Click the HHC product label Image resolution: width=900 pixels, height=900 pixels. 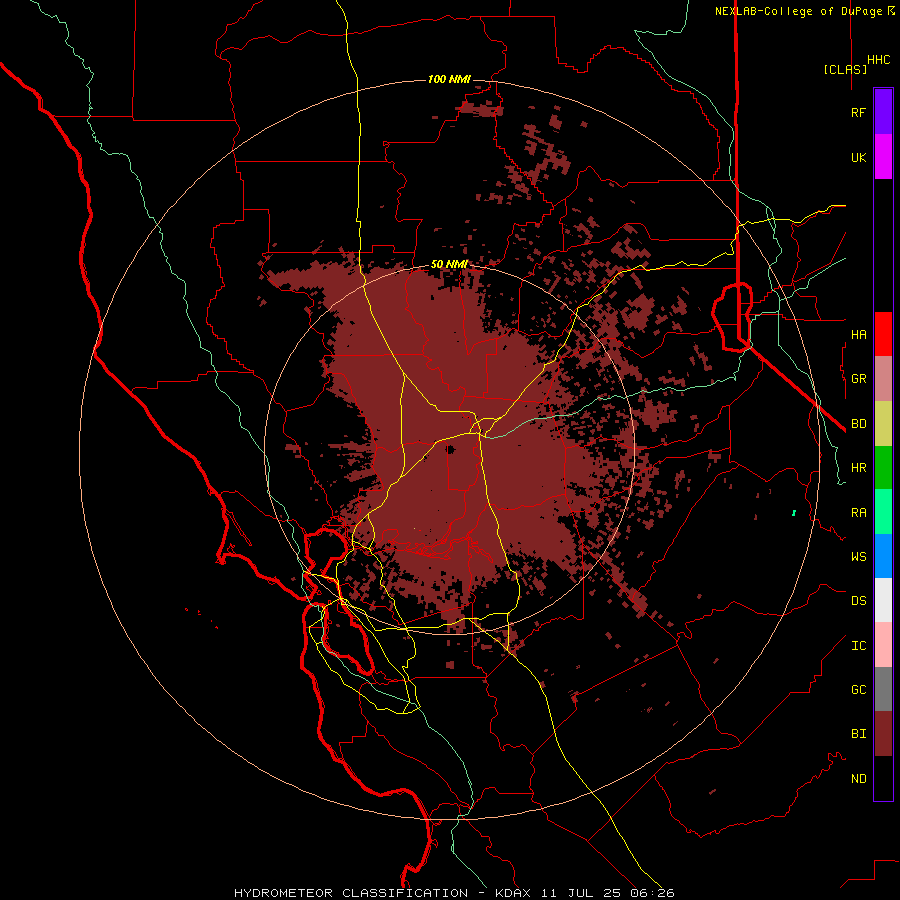click(879, 60)
